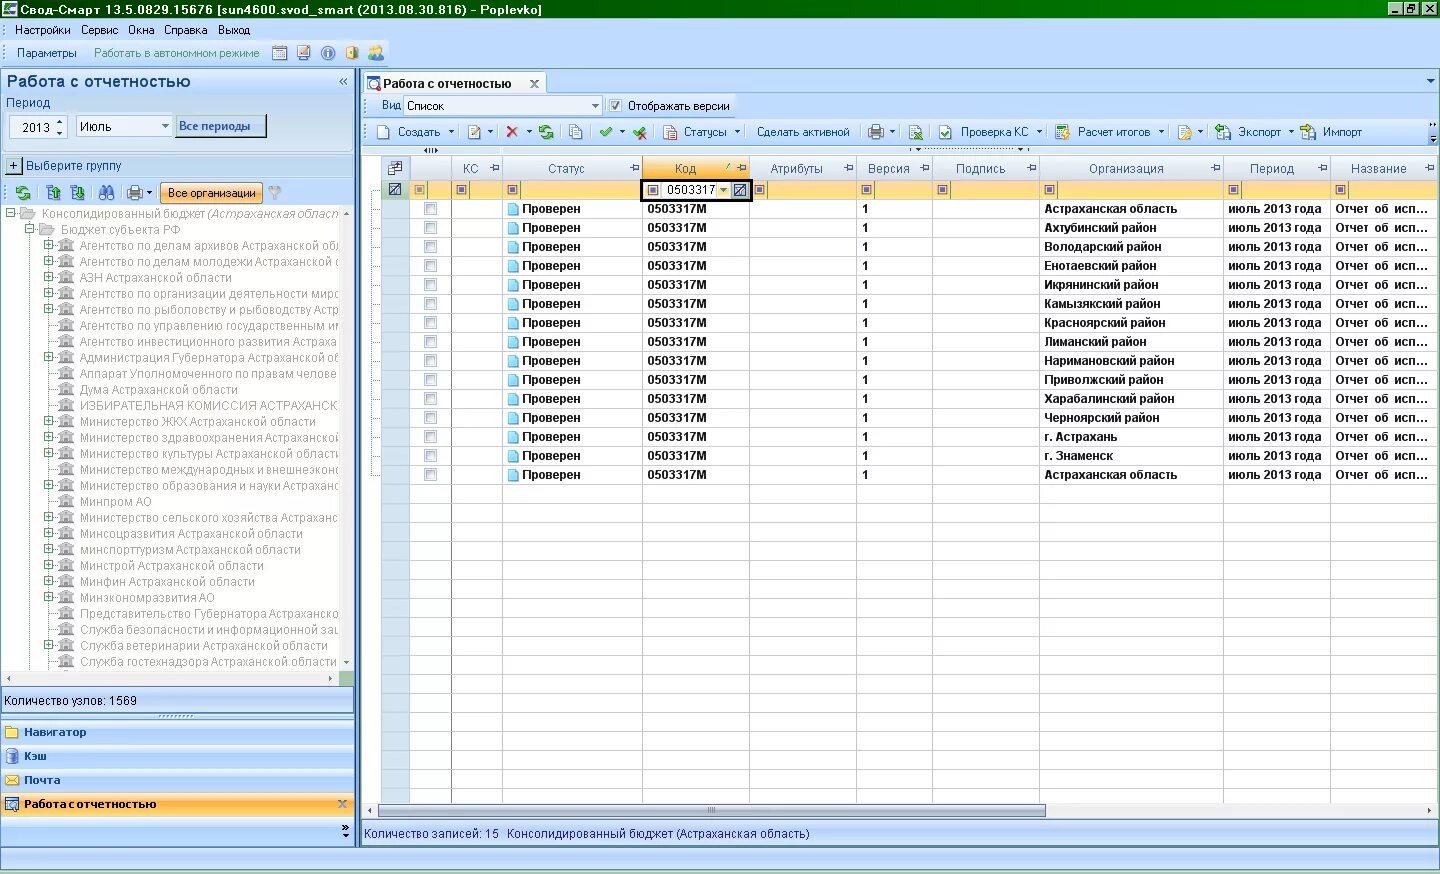This screenshot has width=1440, height=874.
Task: Expand Выберите группу with the plus button
Action: pyautogui.click(x=14, y=166)
